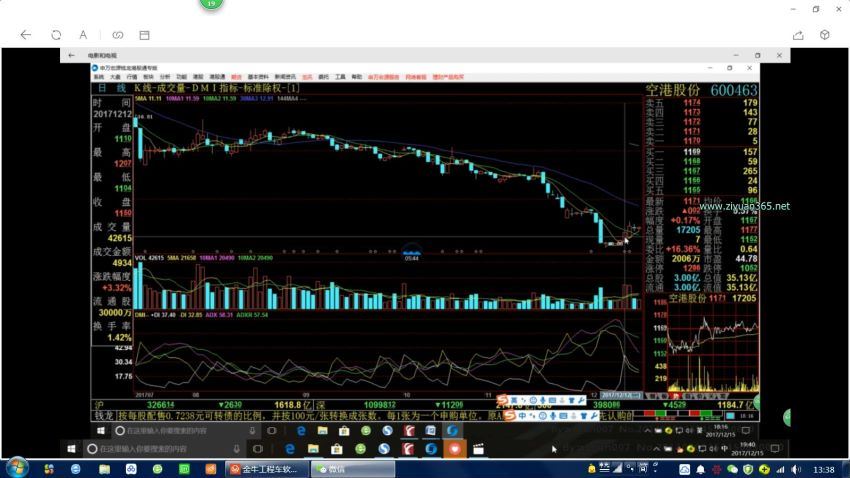The image size is (850, 478).
Task: Click the S logo on the Sogou bar showing 英
Action: pos(502,401)
